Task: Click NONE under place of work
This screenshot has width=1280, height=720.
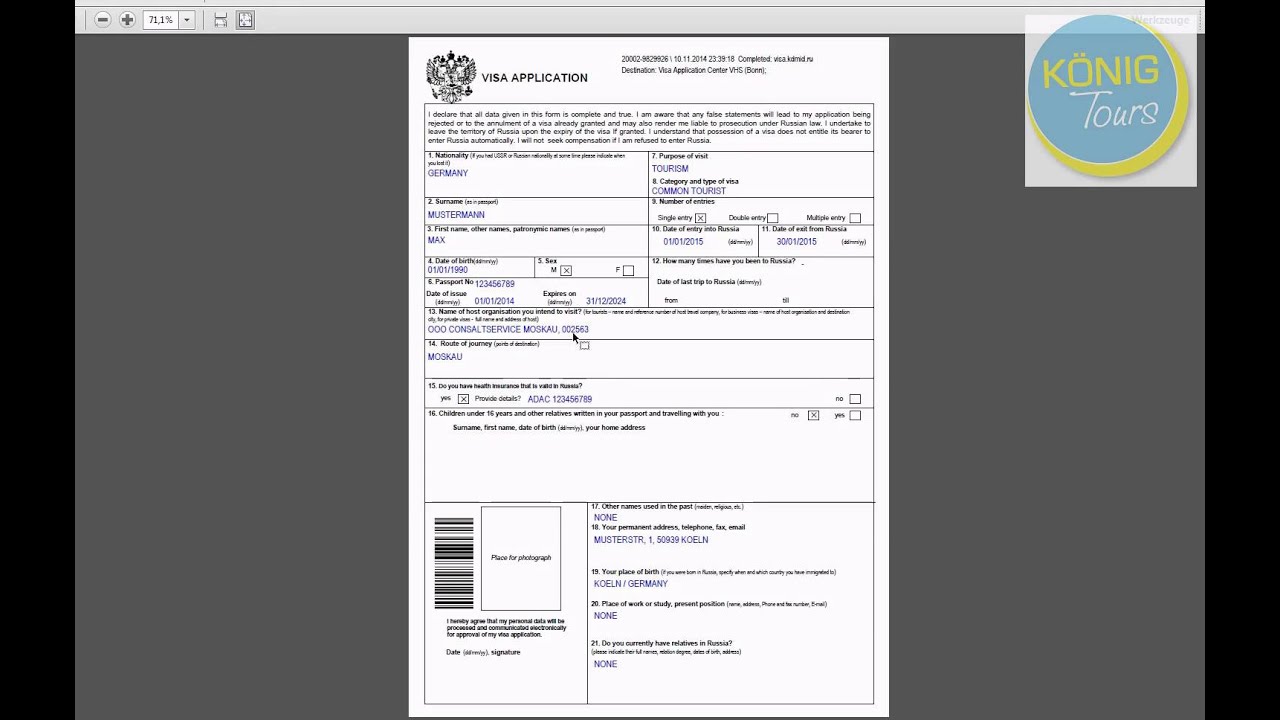Action: tap(605, 616)
